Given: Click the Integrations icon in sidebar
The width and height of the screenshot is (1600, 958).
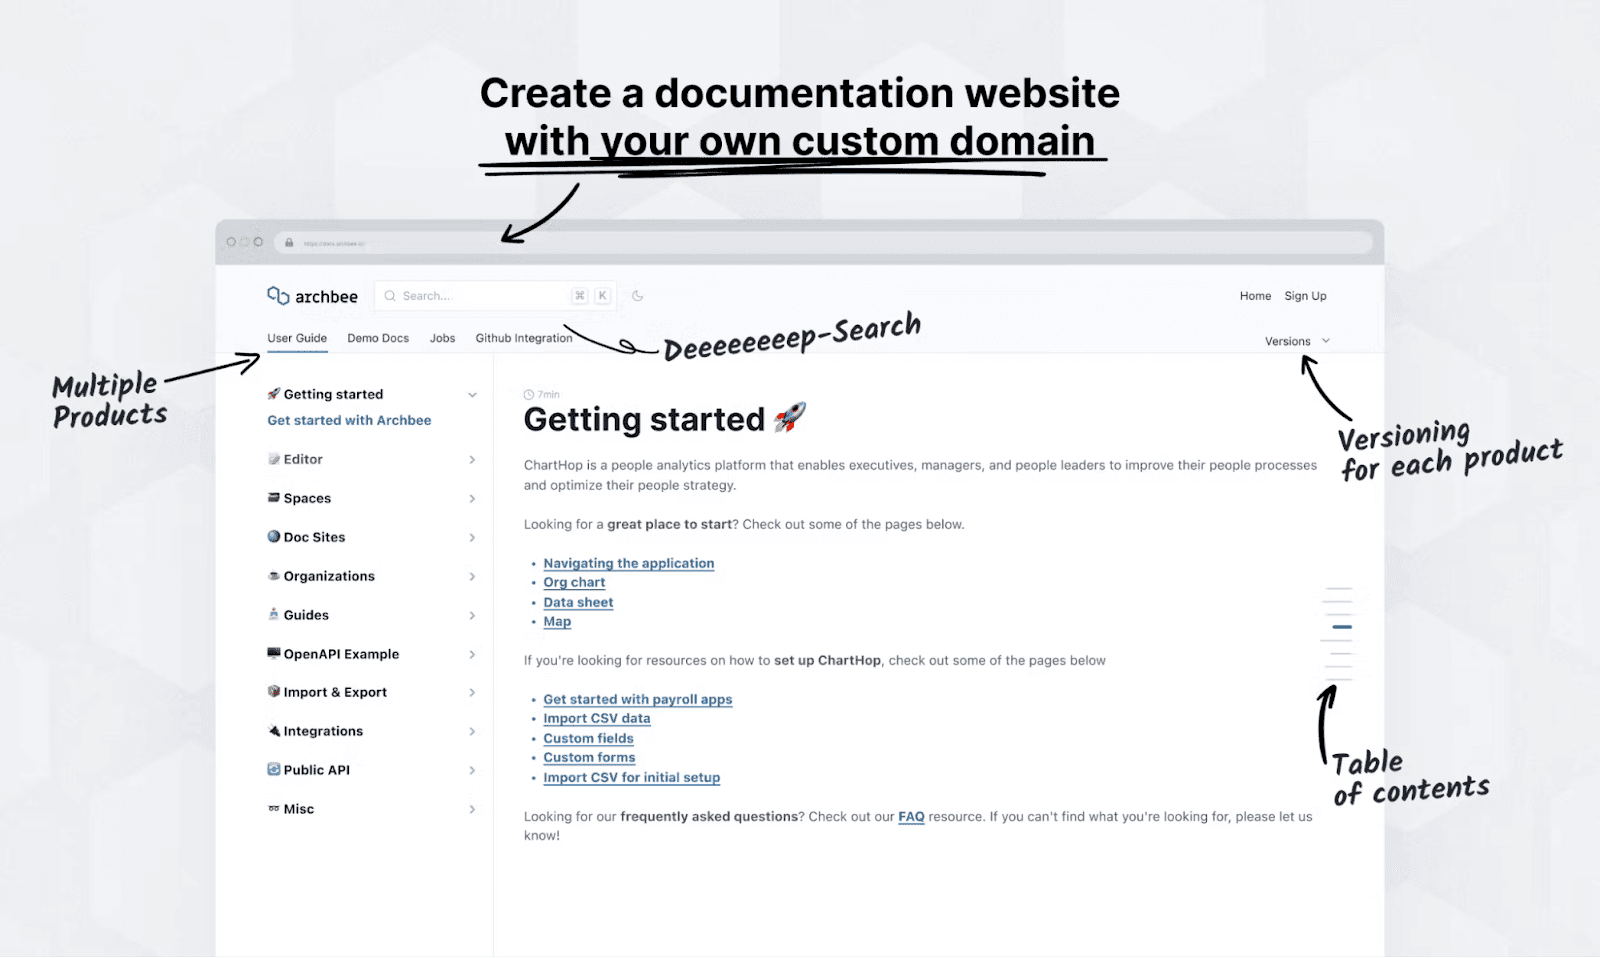Looking at the screenshot, I should (274, 731).
